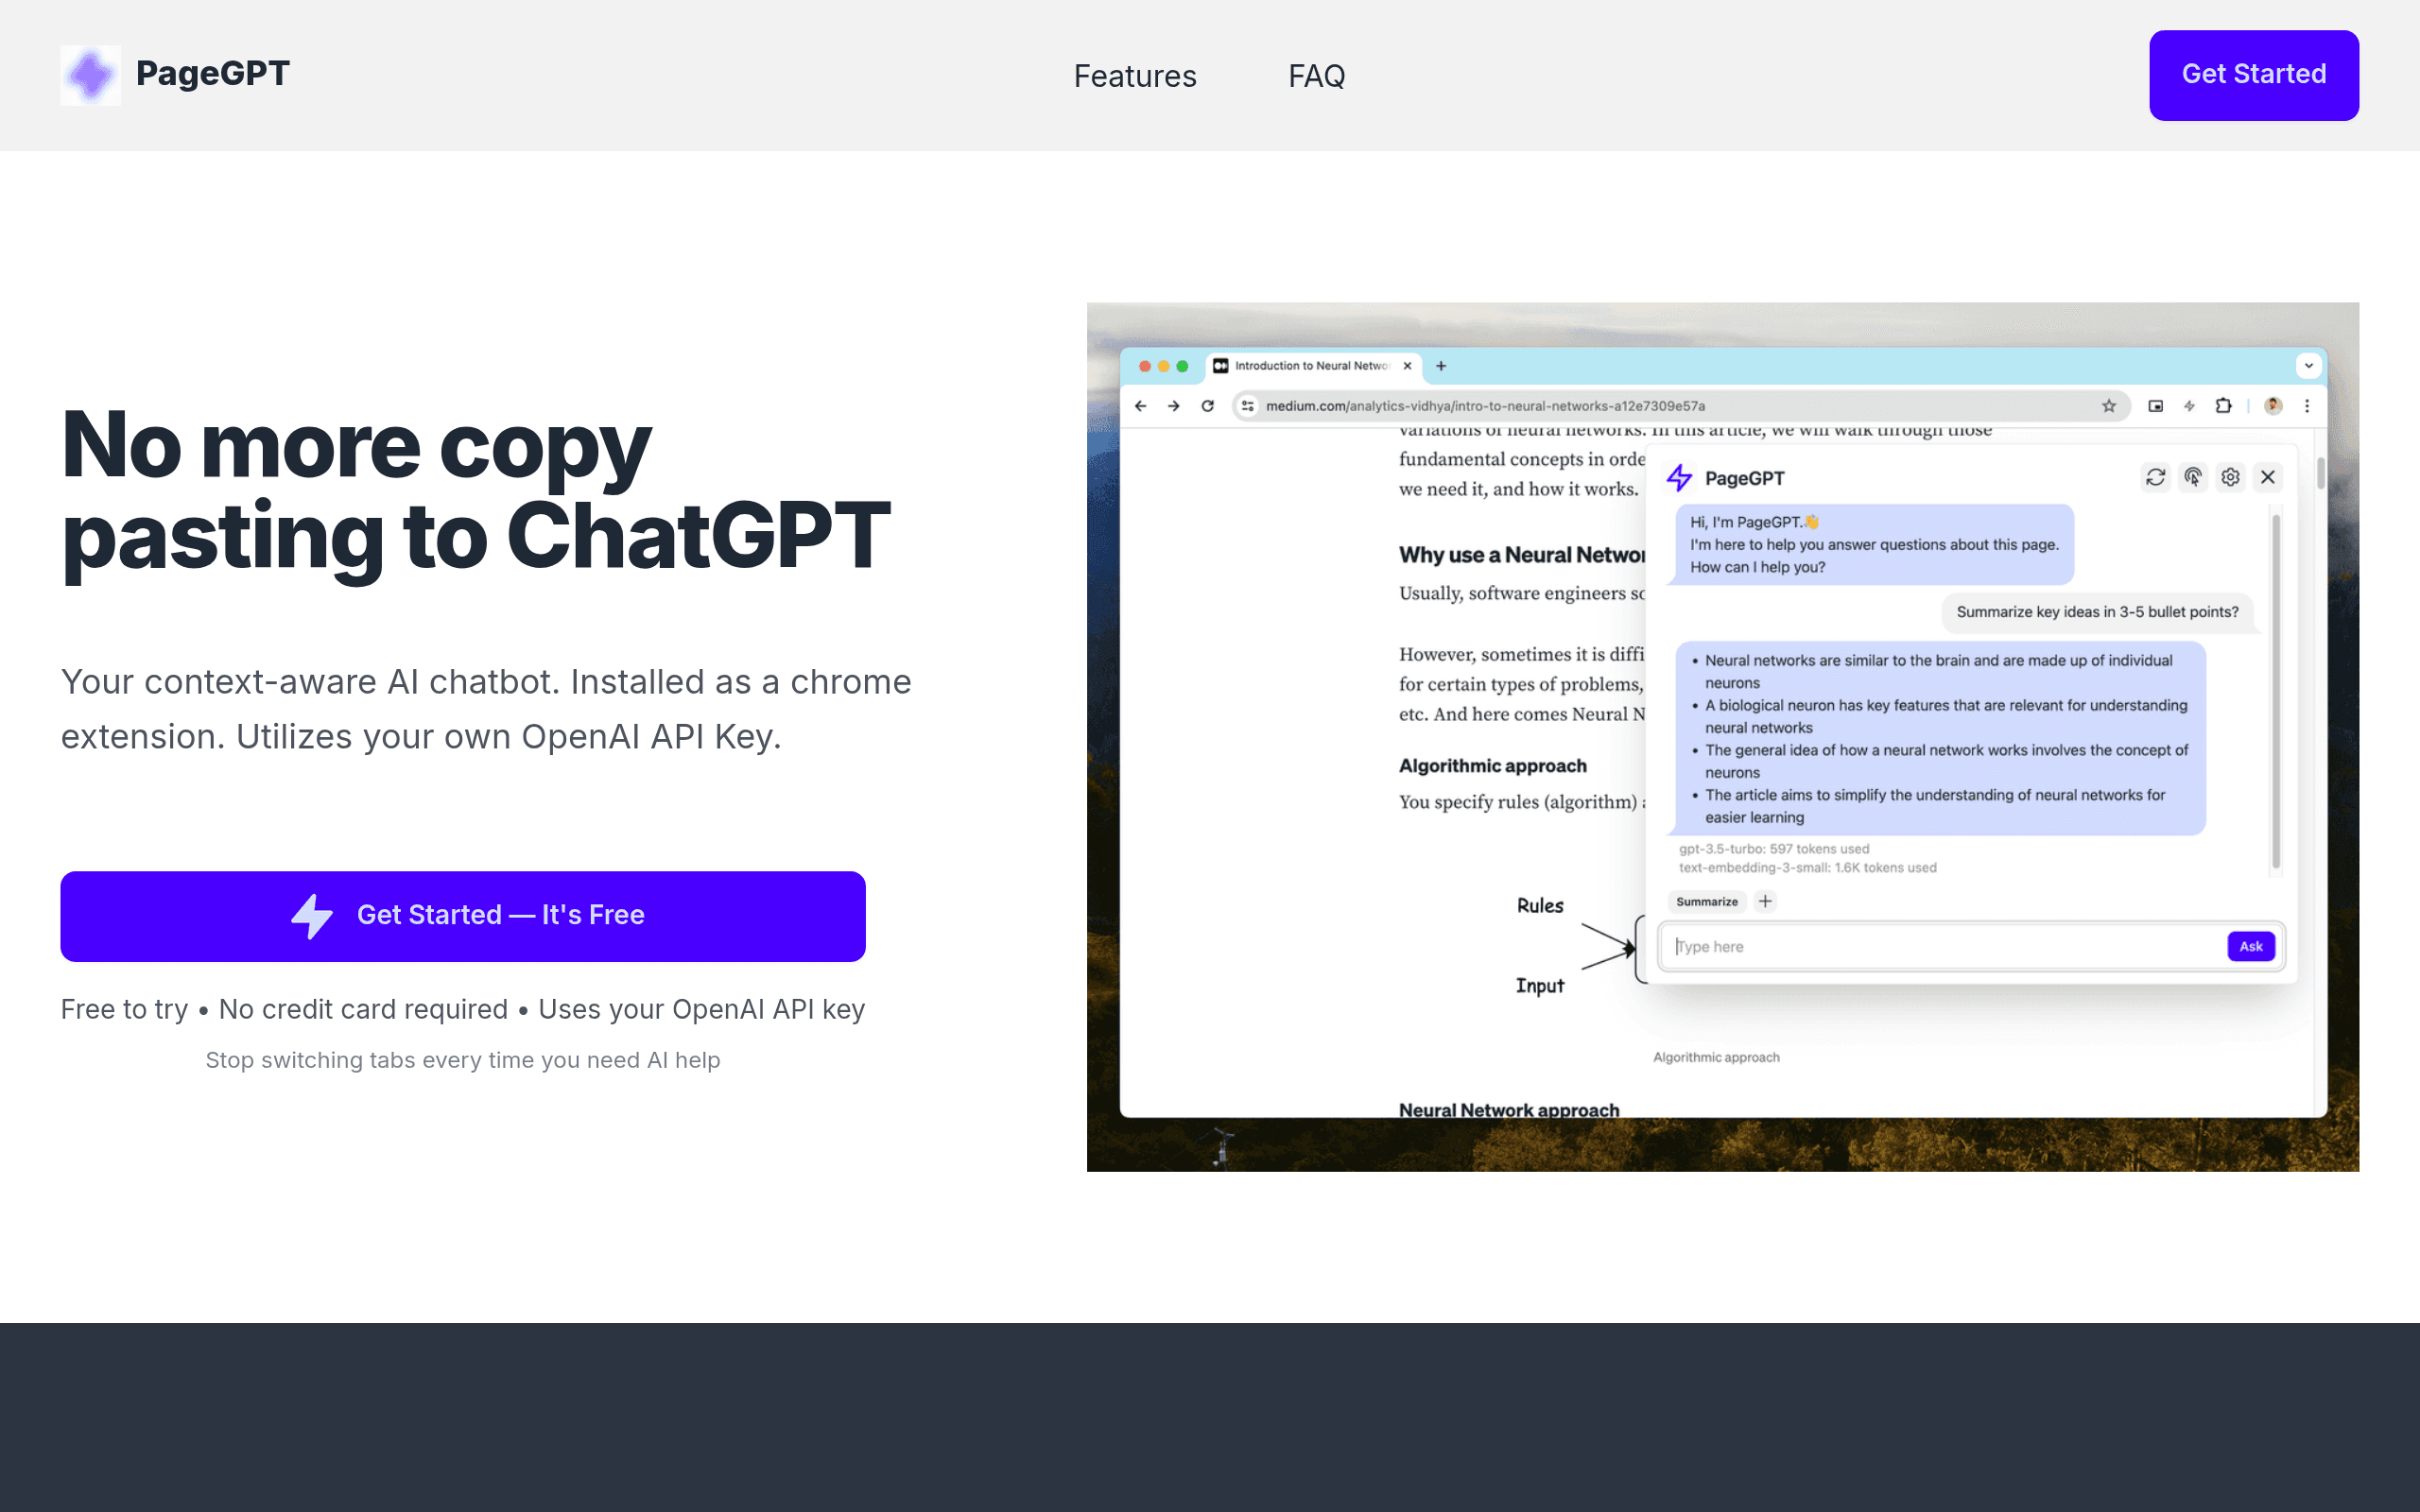Close the PageGPT chat panel
2420x1512 pixels.
coord(2268,477)
